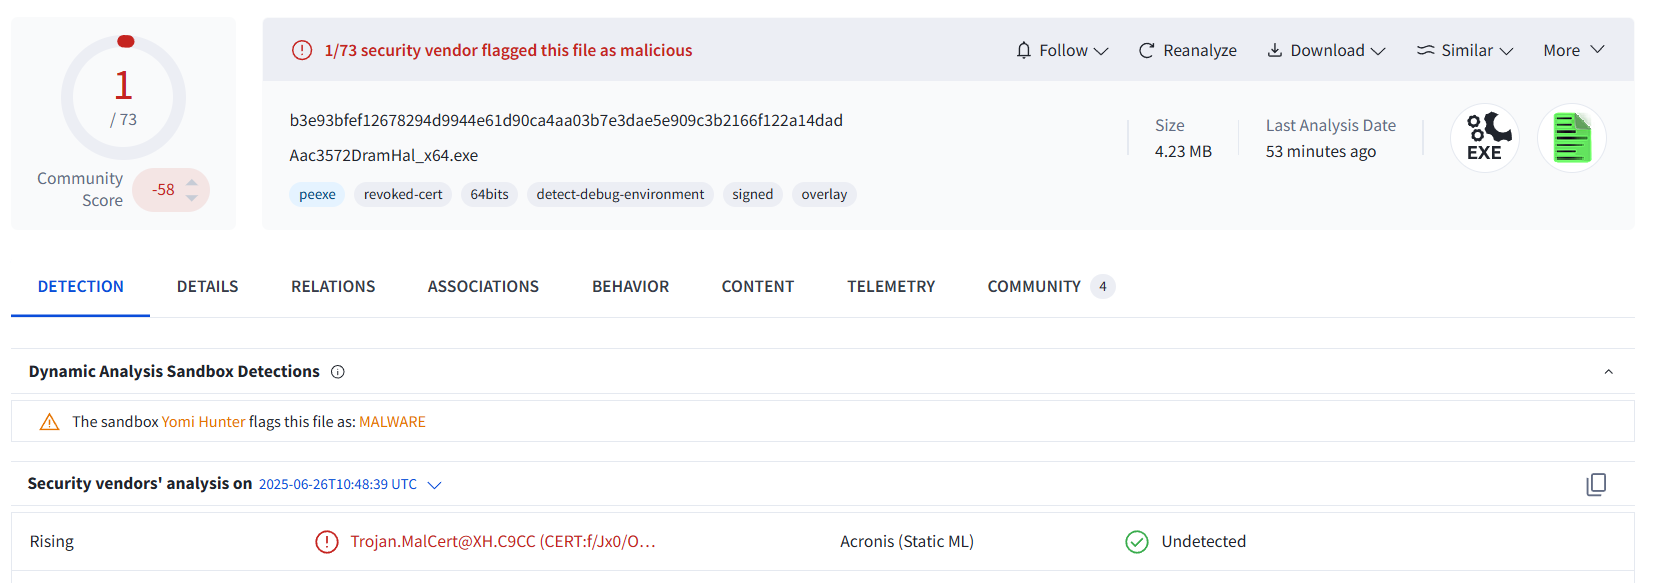
Task: Downvote the community score
Action: click(192, 198)
